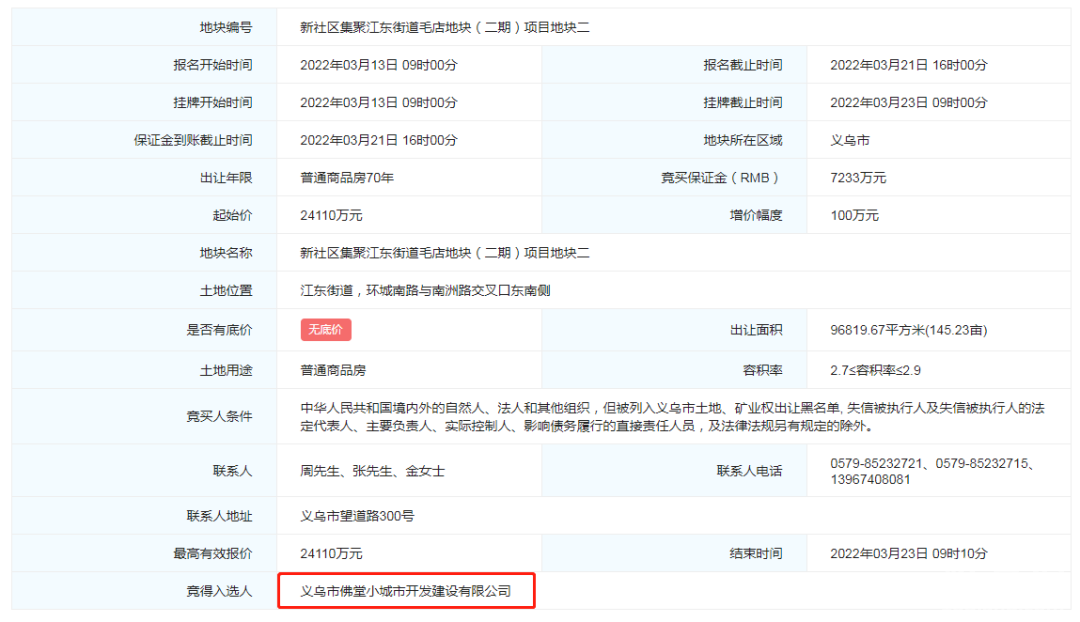The width and height of the screenshot is (1080, 622).
Task: Click the 挂牌截止时间 label
Action: pos(742,103)
